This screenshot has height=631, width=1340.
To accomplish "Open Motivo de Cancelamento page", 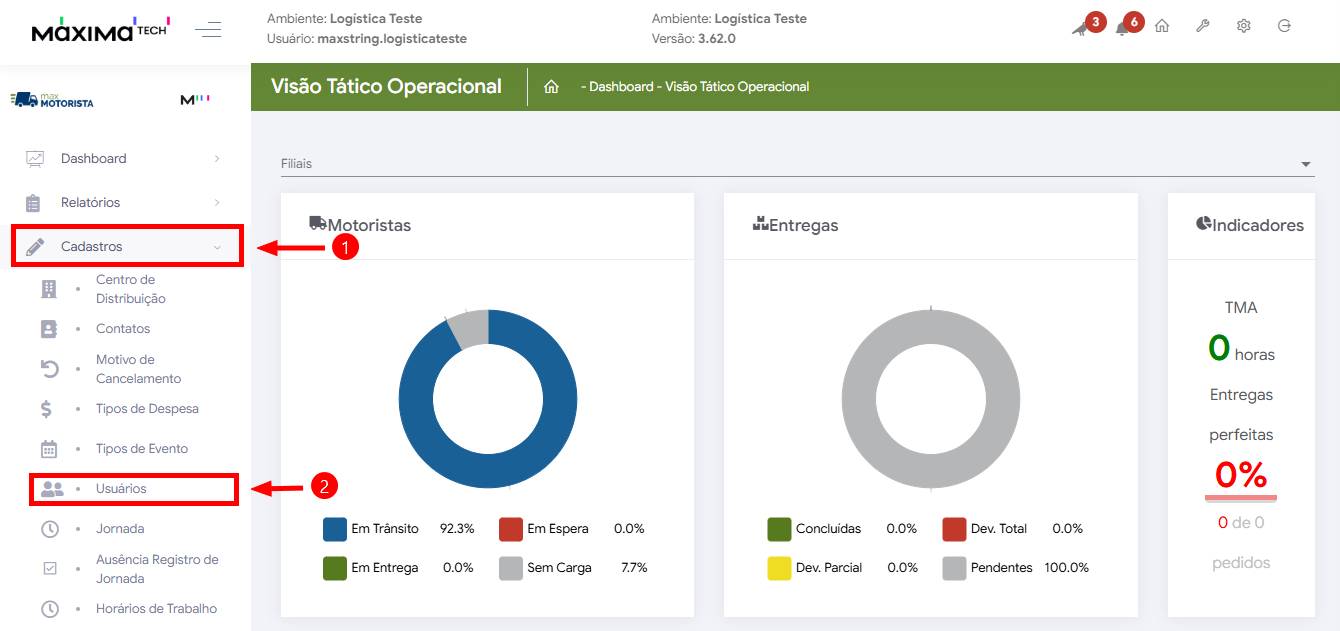I will coord(138,369).
